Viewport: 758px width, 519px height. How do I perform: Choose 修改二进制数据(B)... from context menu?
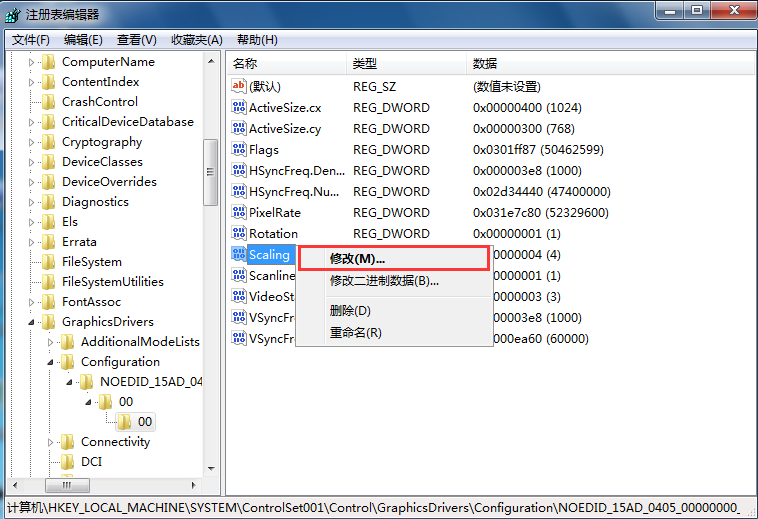pyautogui.click(x=394, y=281)
